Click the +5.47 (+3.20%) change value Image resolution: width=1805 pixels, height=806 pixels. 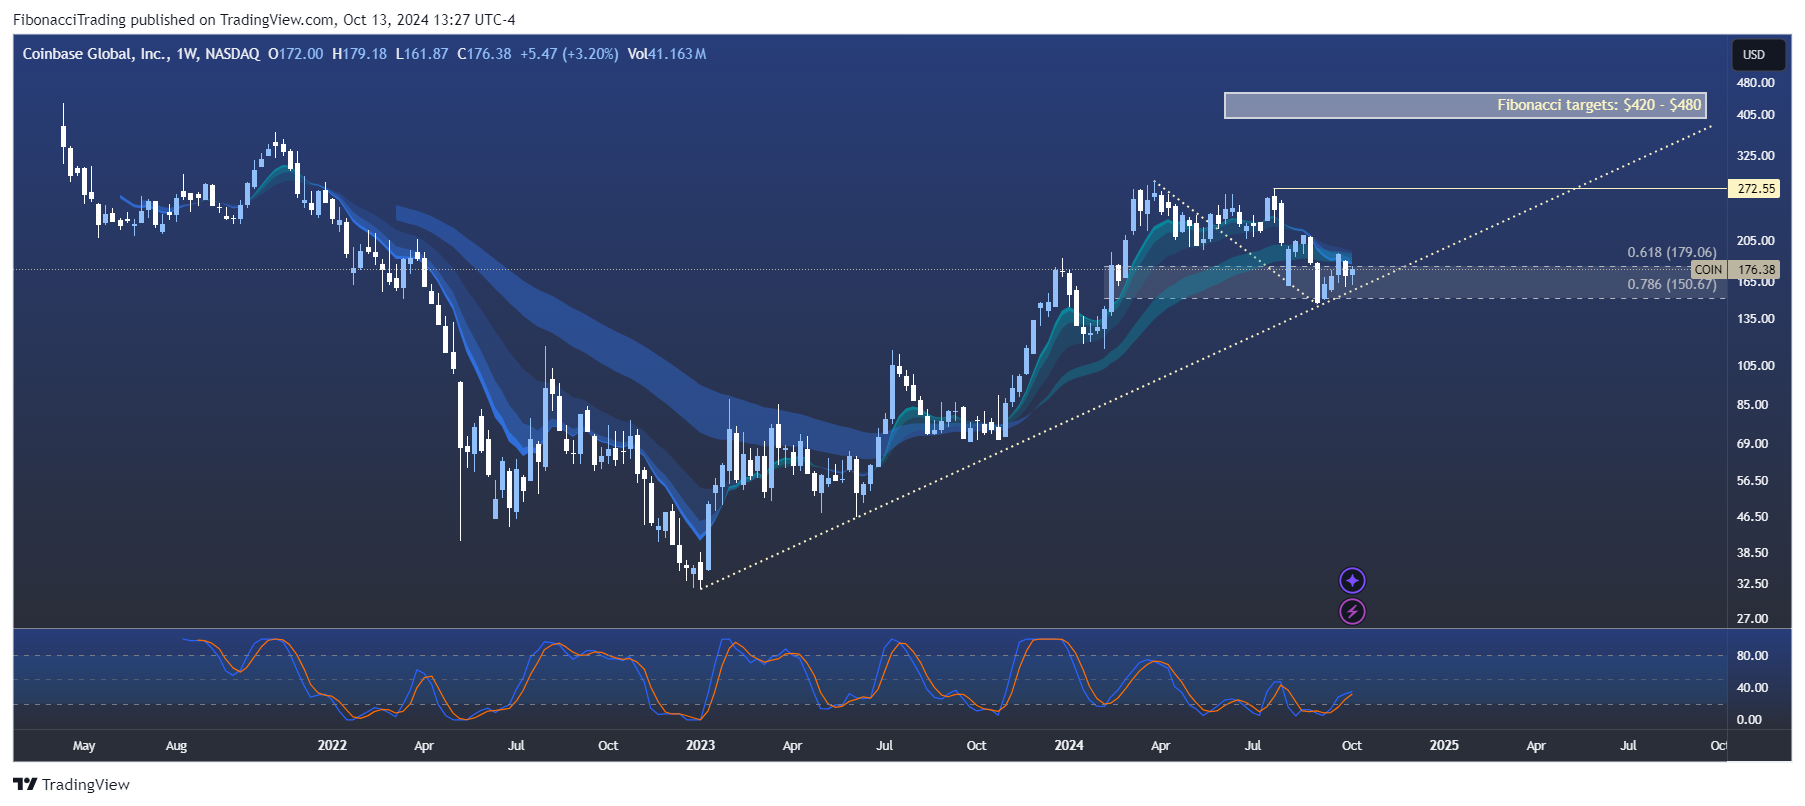(x=569, y=54)
